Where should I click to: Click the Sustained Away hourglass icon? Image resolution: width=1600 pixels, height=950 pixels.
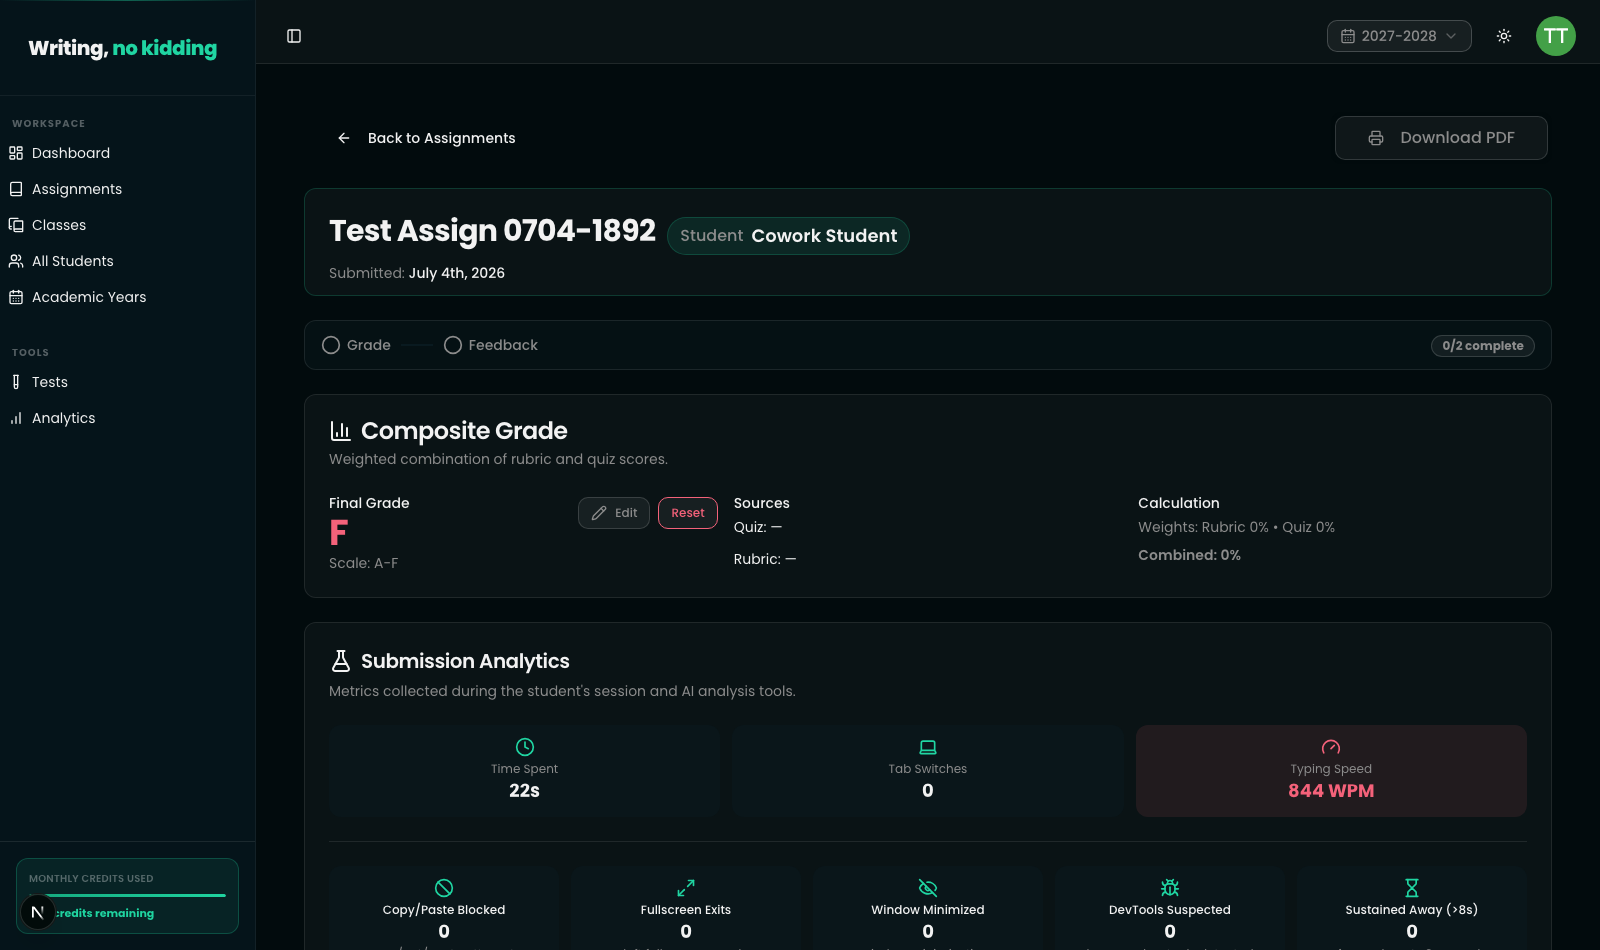1412,888
